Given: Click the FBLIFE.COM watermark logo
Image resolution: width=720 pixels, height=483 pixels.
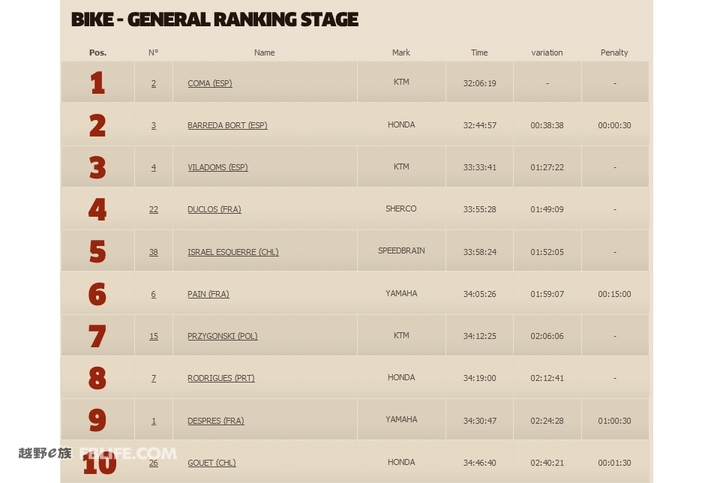Looking at the screenshot, I should click(x=128, y=454).
